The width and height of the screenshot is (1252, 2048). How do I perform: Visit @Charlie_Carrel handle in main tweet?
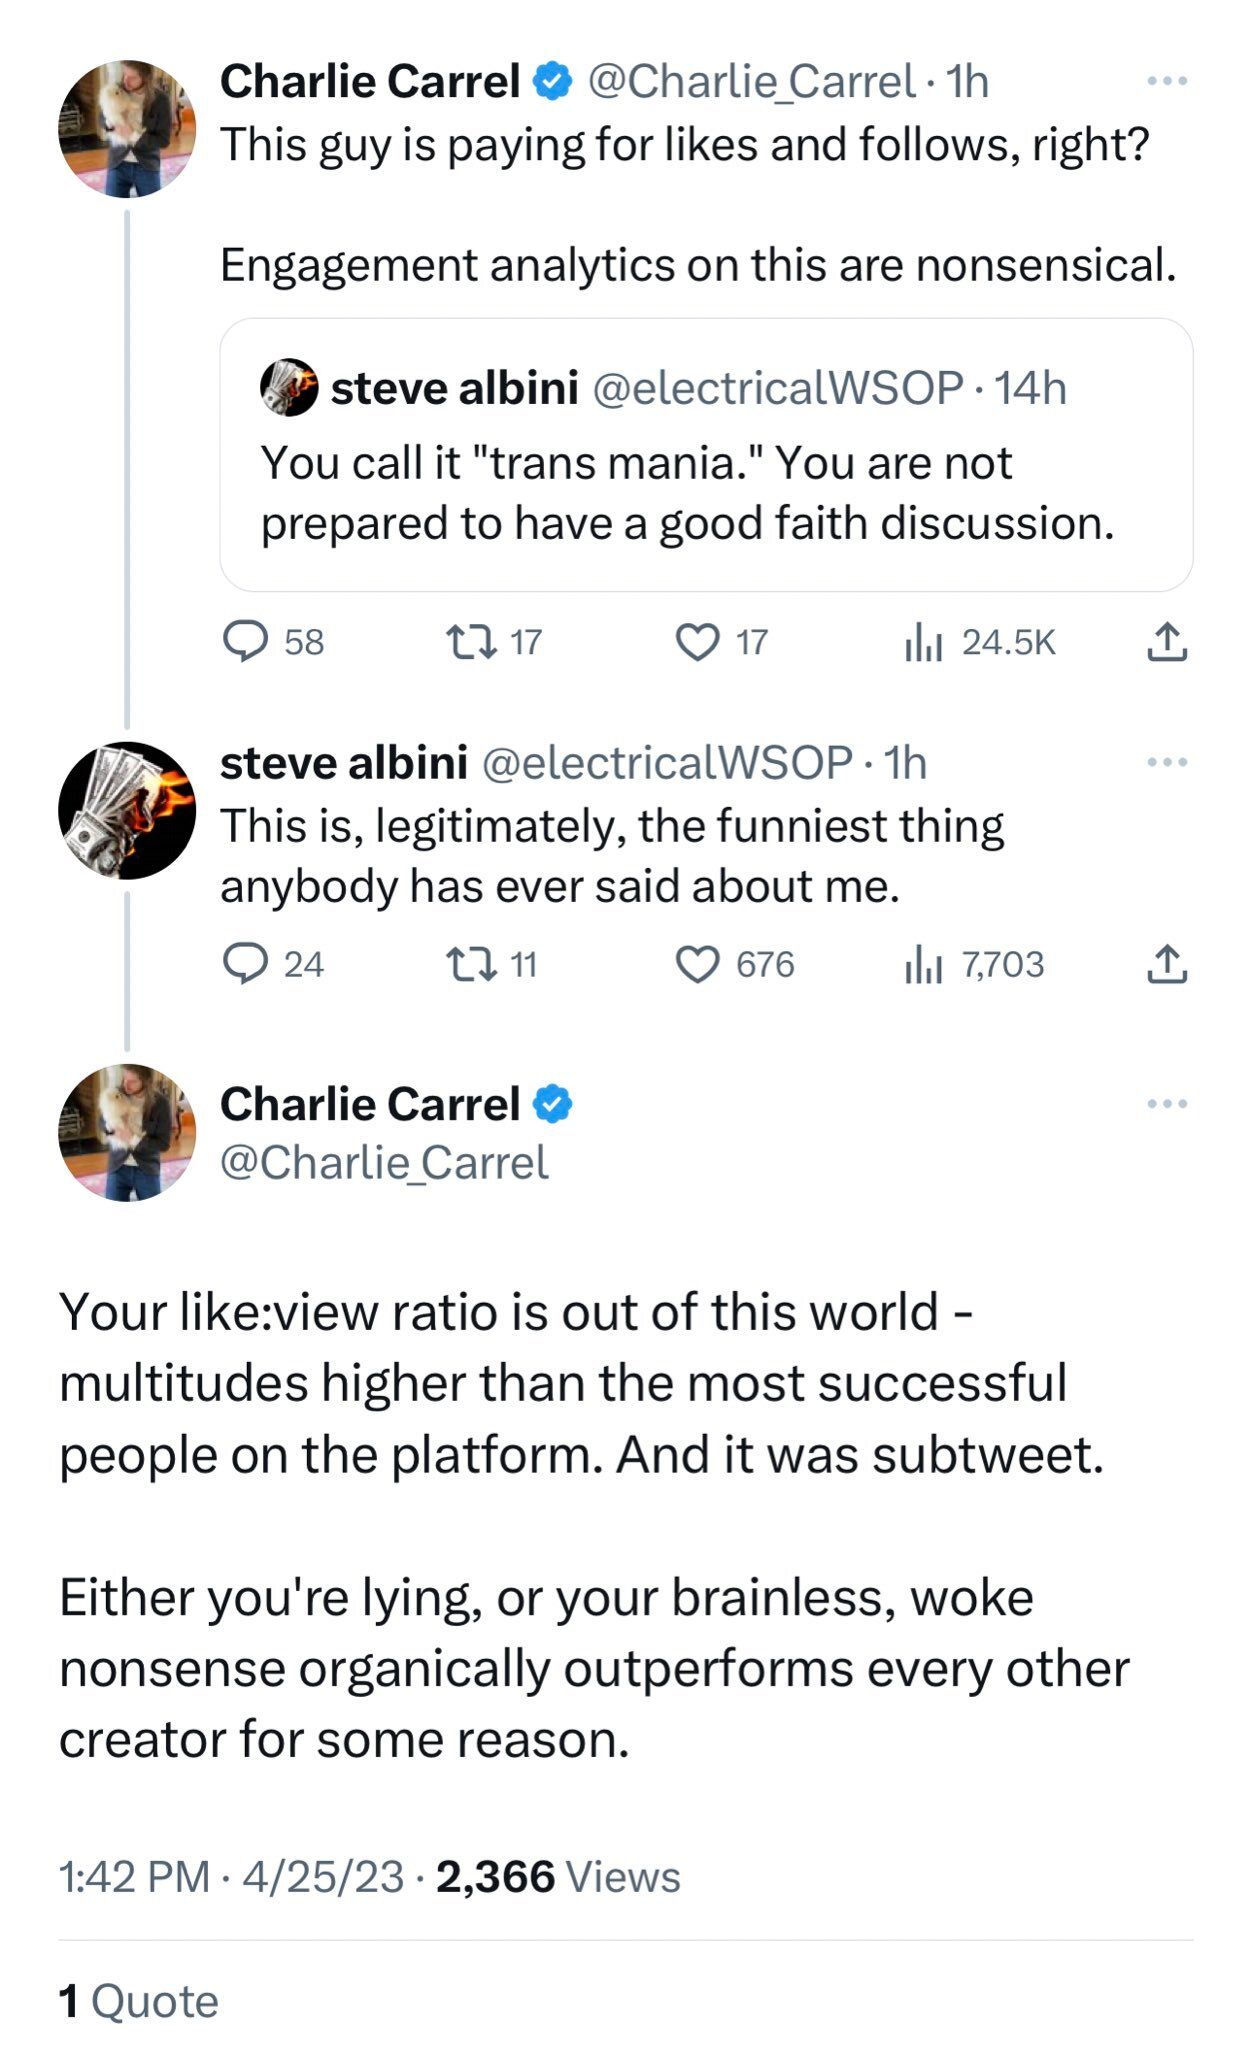[384, 1162]
